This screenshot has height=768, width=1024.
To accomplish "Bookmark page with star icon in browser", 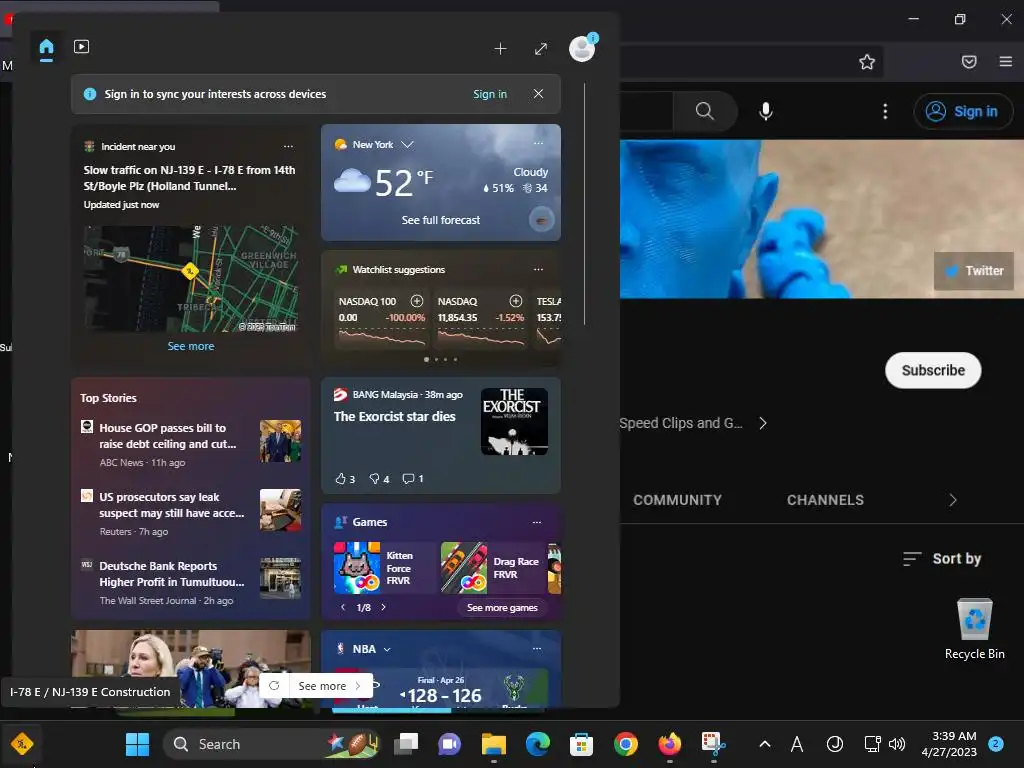I will [x=867, y=62].
